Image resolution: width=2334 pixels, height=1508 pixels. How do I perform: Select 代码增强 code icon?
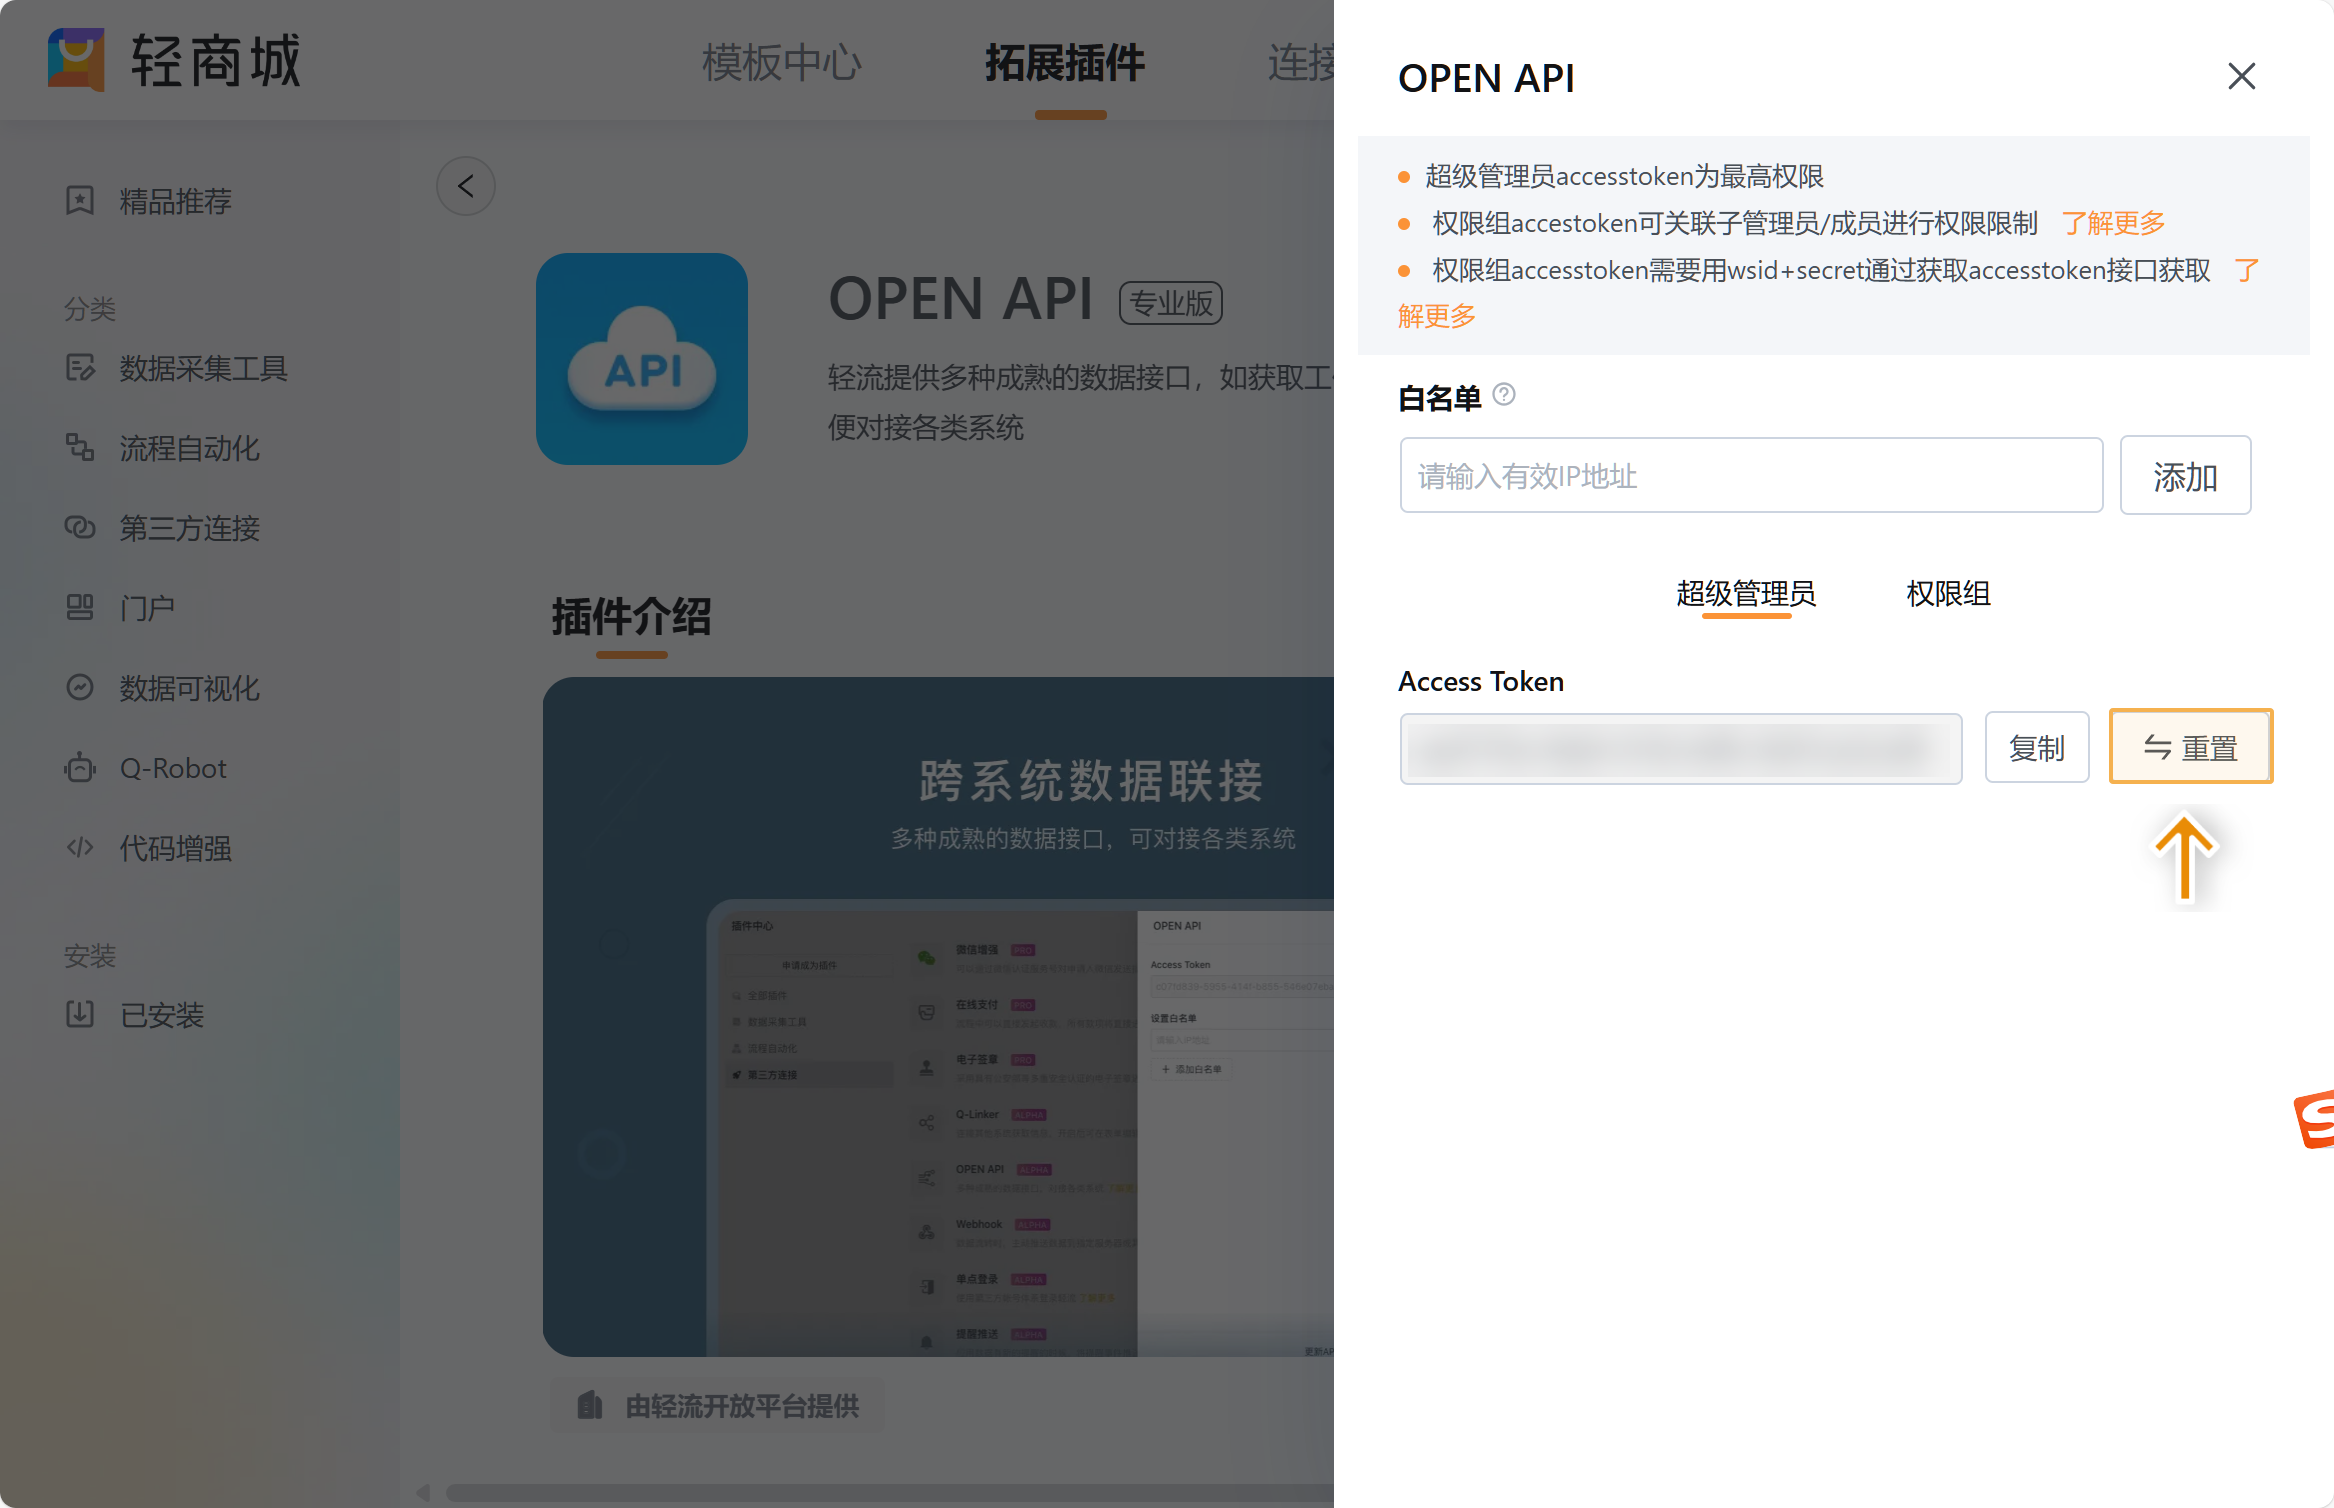[x=80, y=848]
